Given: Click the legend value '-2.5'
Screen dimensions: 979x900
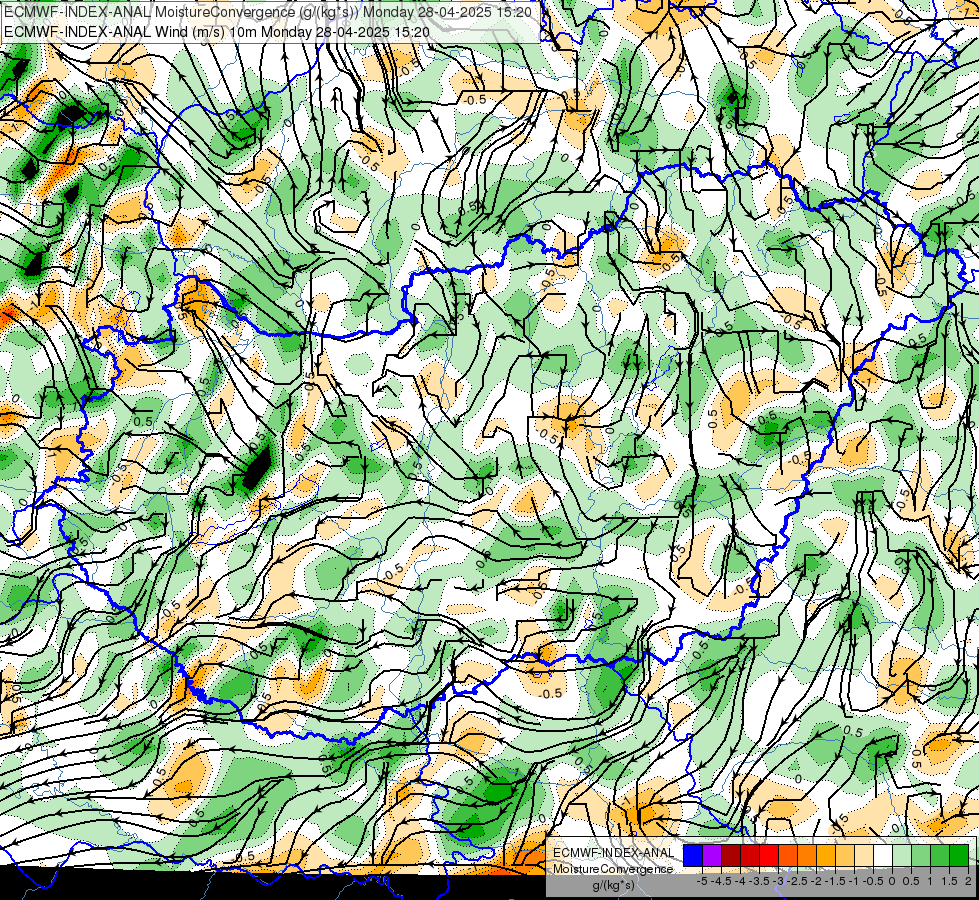Looking at the screenshot, I should (797, 881).
